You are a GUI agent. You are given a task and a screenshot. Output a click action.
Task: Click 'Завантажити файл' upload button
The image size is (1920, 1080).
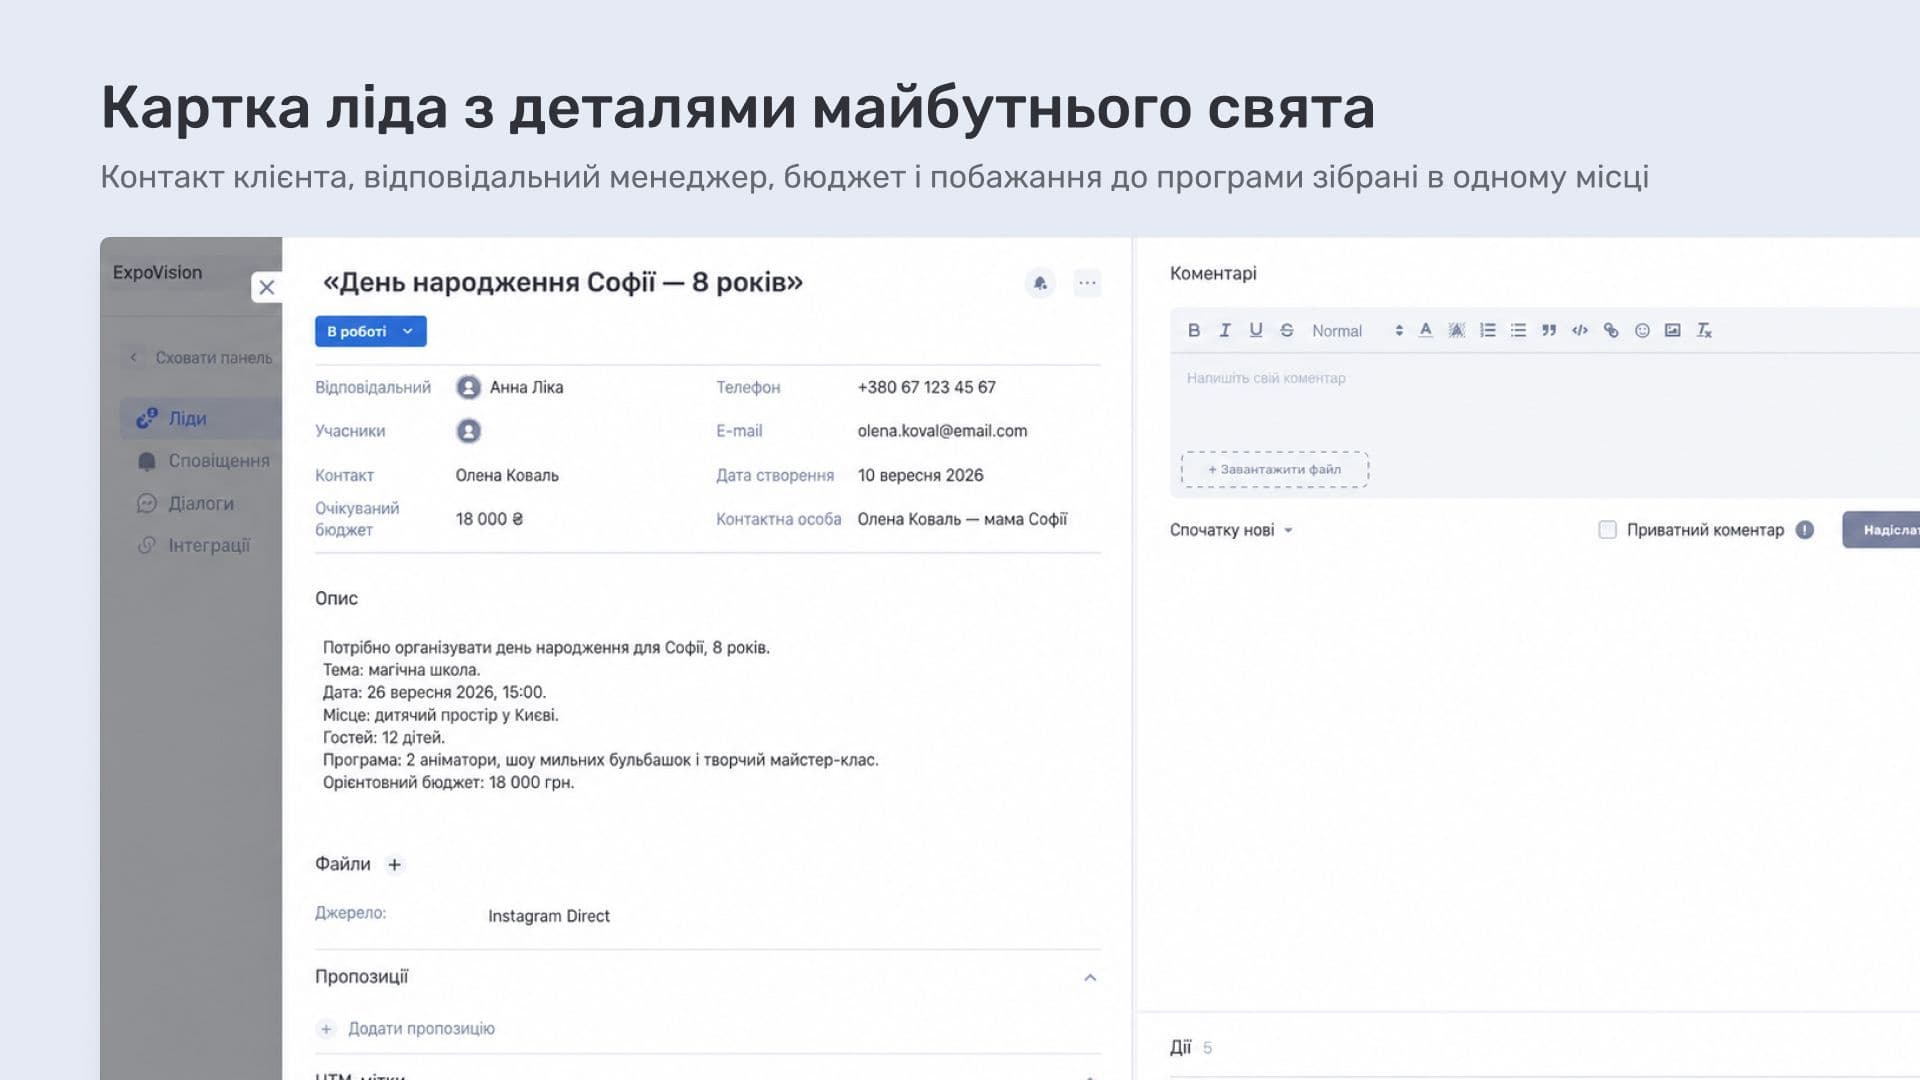[1274, 469]
